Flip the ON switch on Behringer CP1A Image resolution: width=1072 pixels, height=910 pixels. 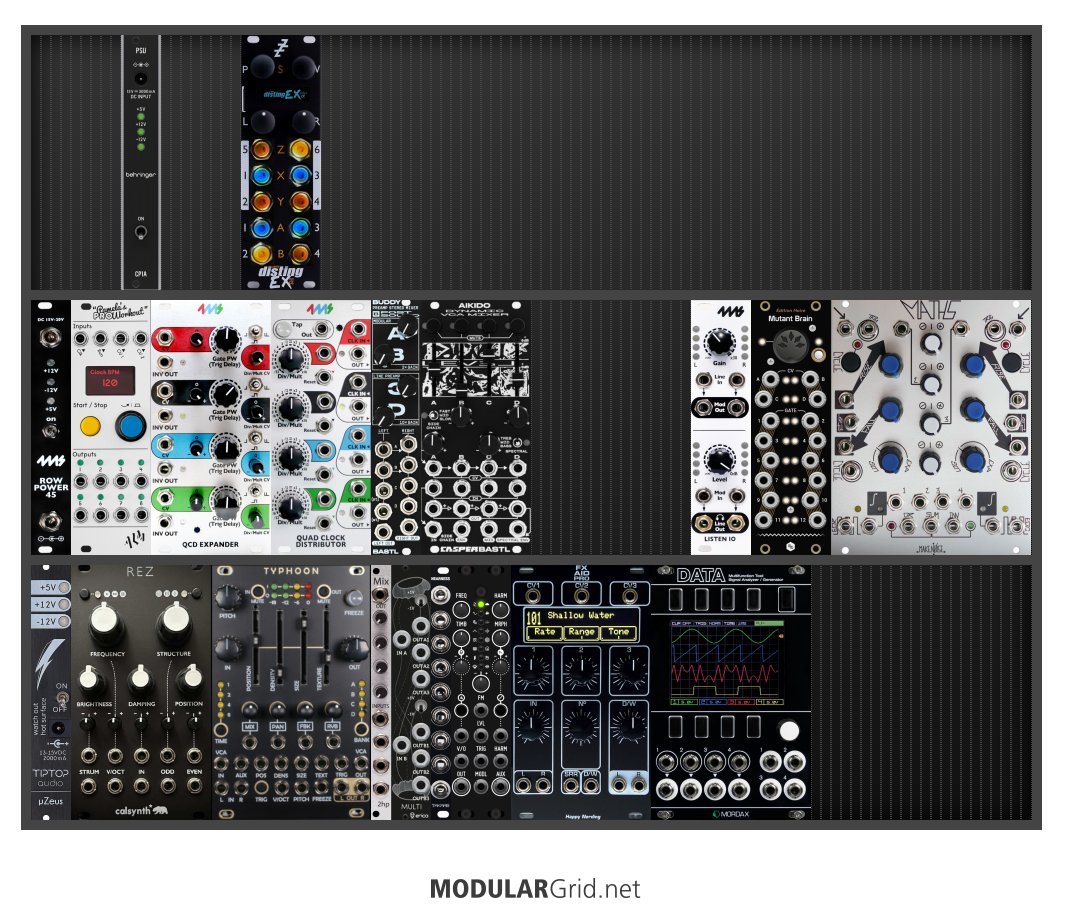coord(141,232)
